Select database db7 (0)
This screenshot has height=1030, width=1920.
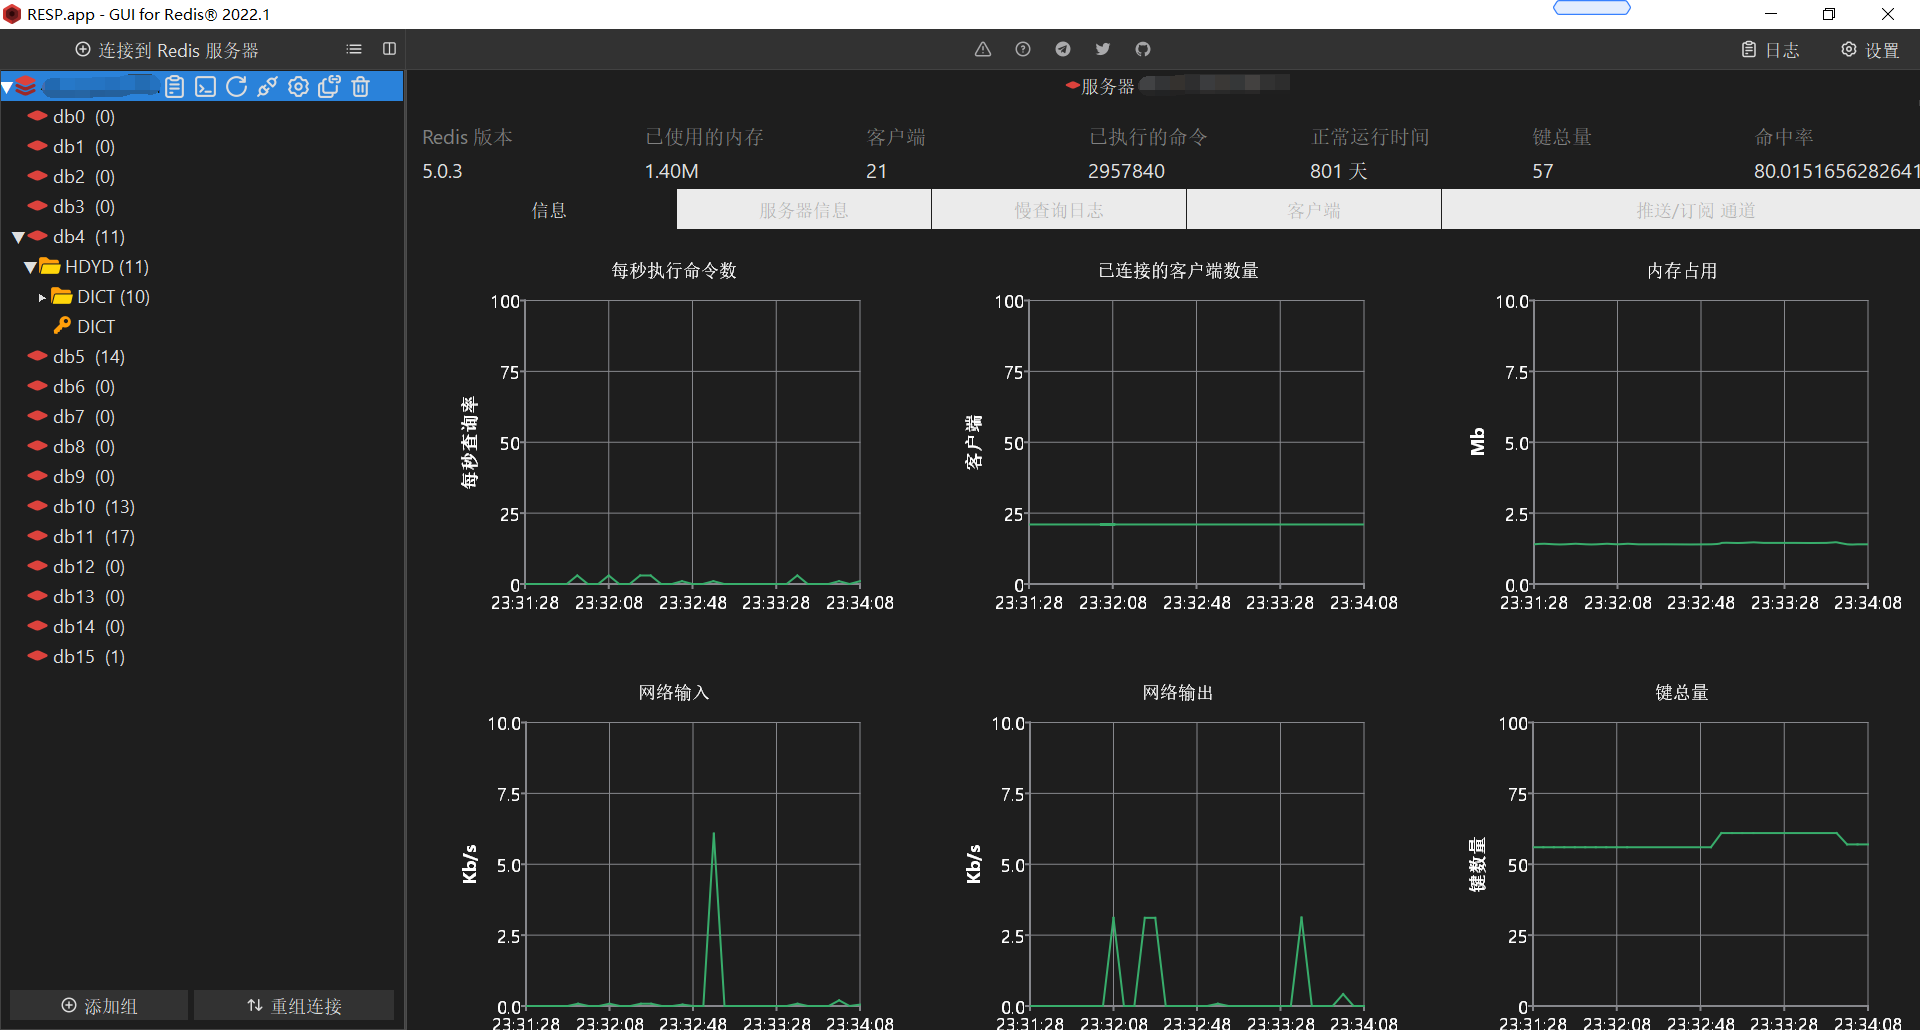coord(84,416)
